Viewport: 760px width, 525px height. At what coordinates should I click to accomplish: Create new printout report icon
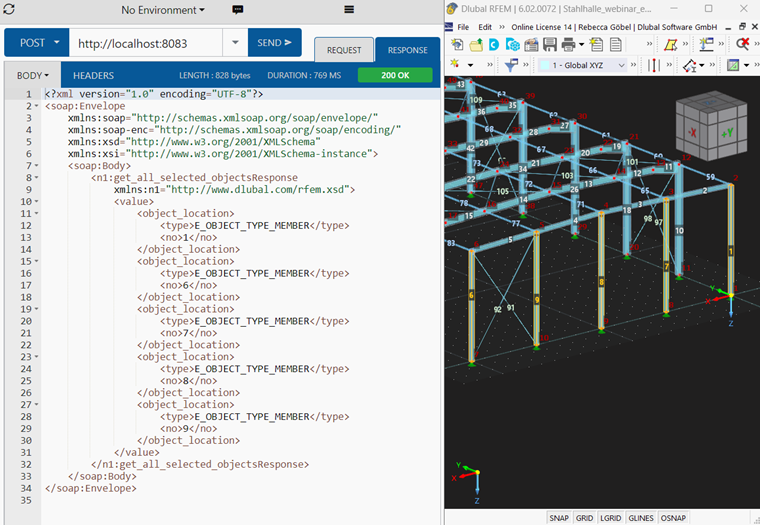[596, 45]
